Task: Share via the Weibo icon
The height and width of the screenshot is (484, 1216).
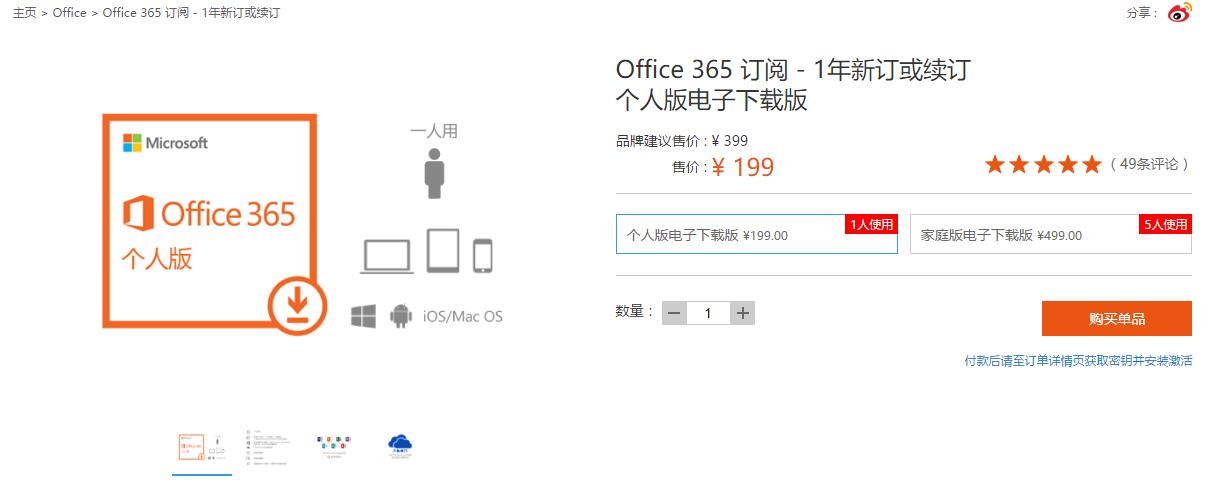Action: tap(1180, 13)
